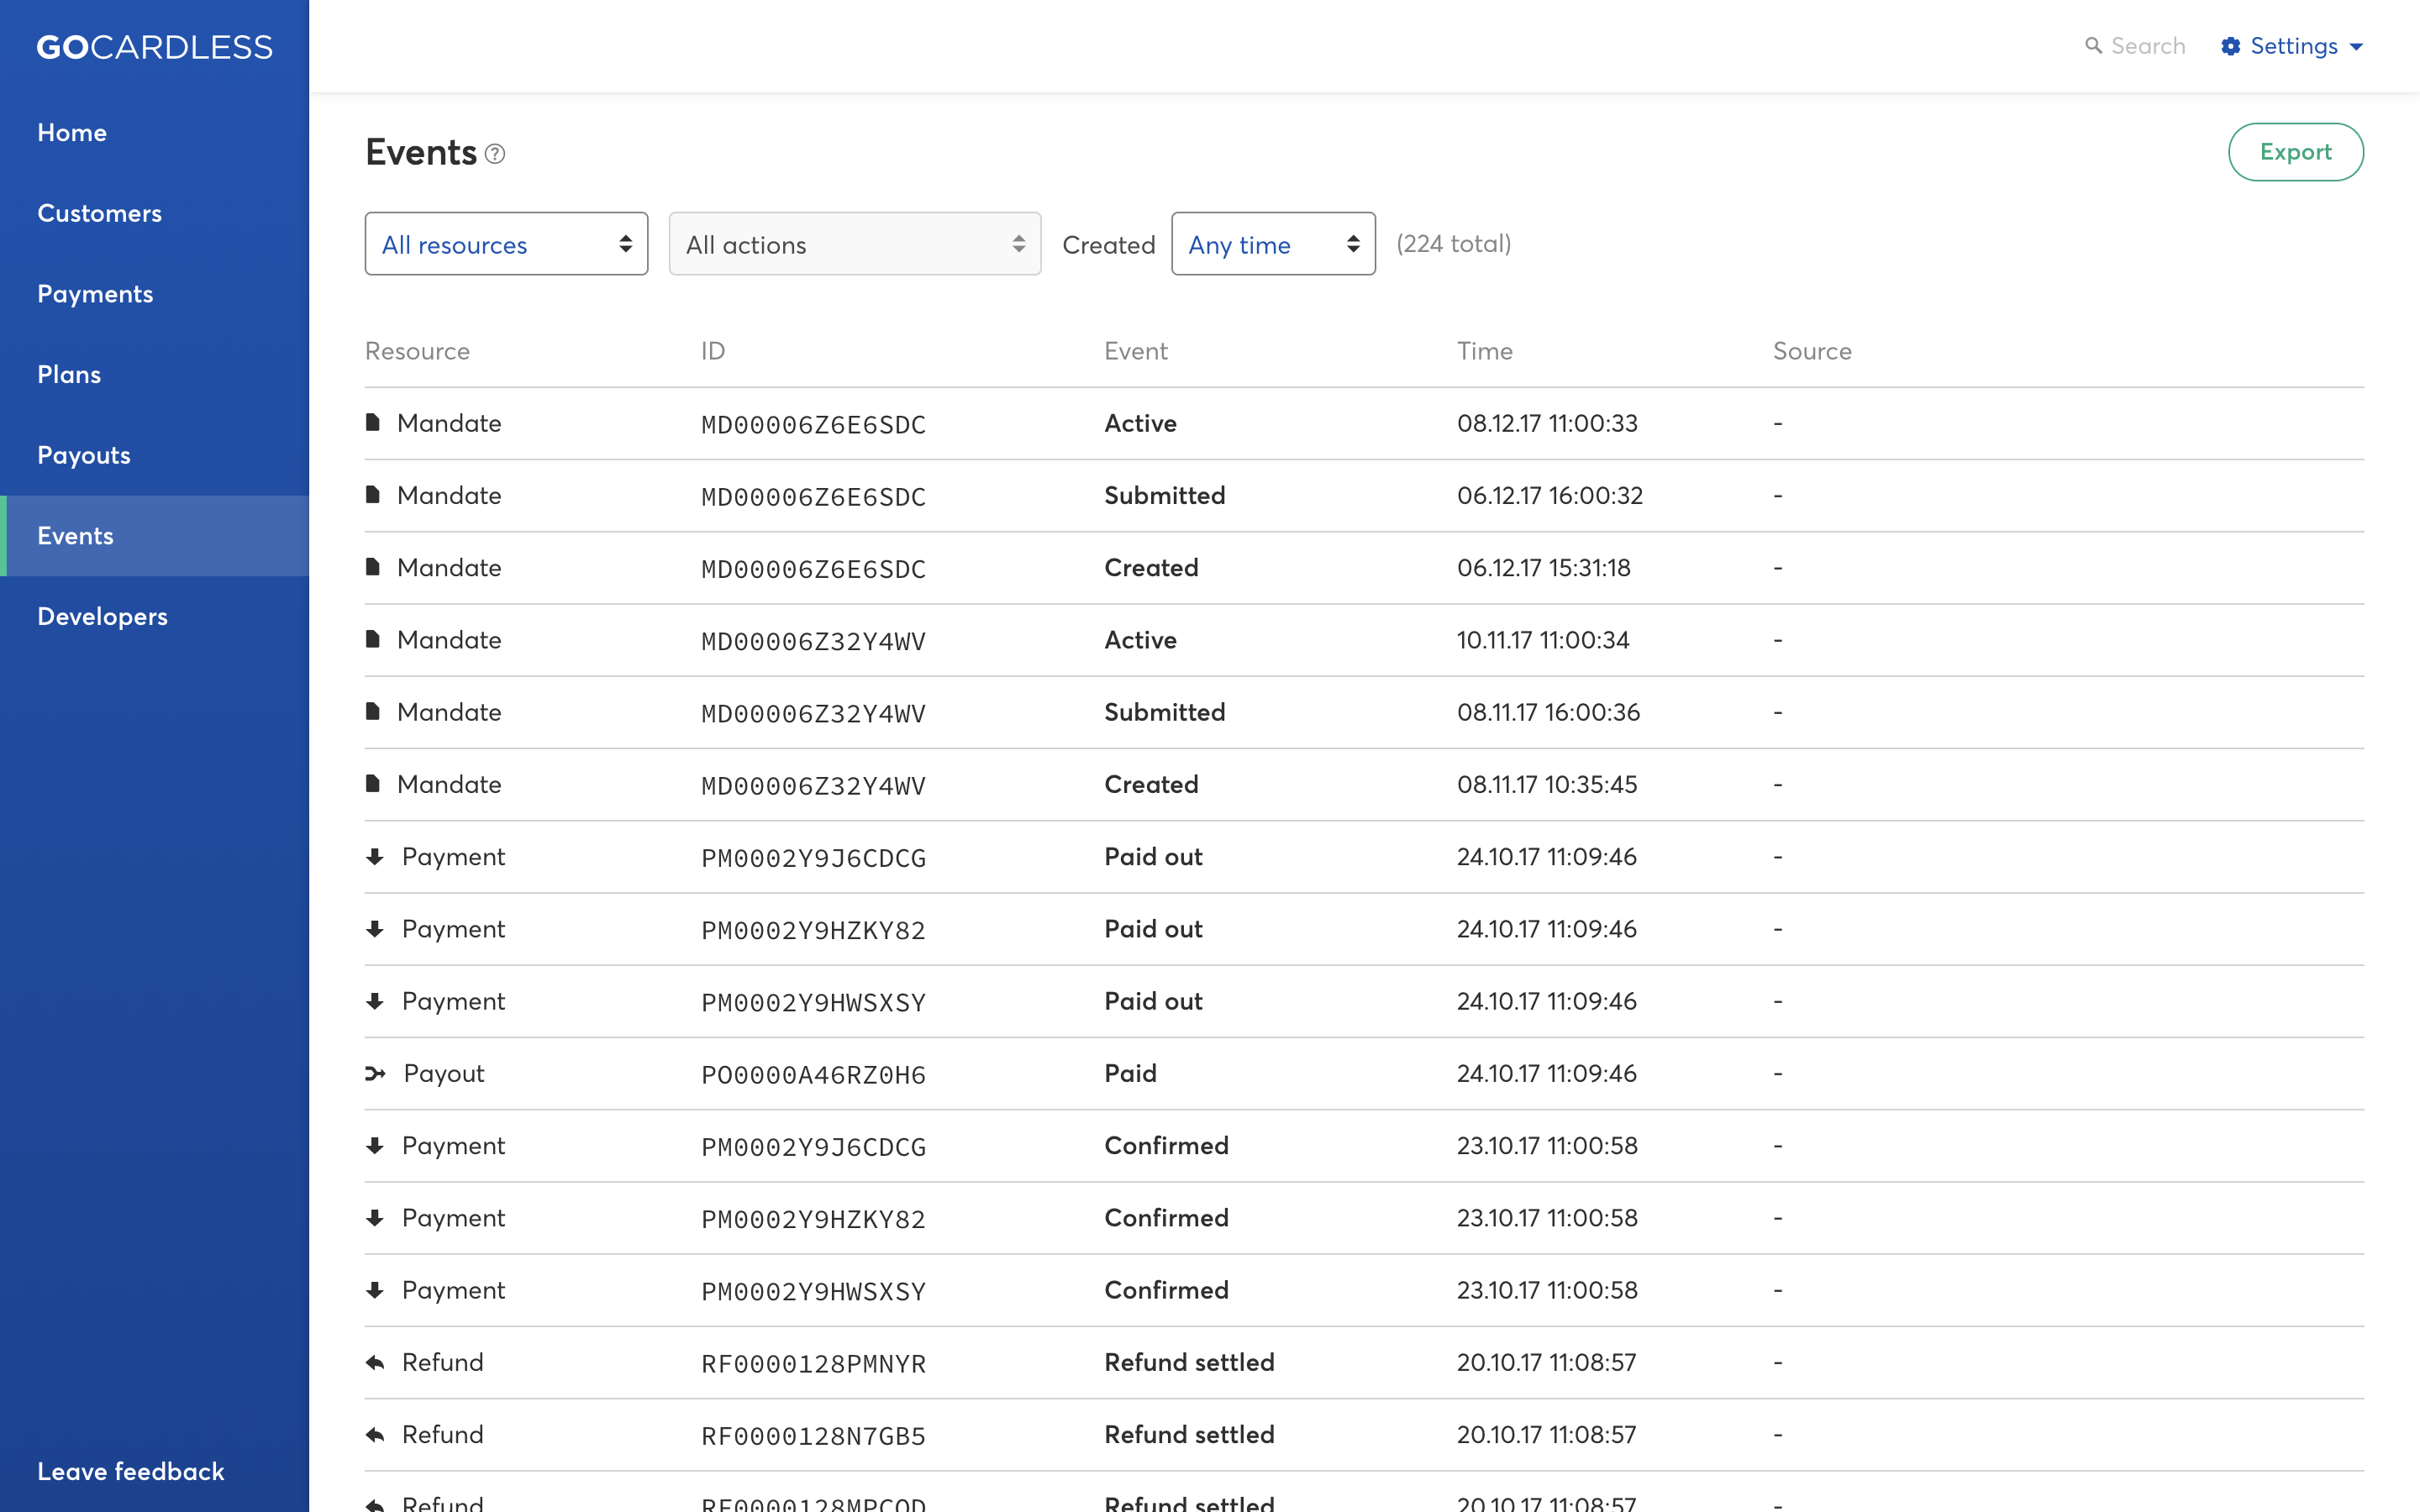
Task: Click the Settings gear icon
Action: [2230, 46]
